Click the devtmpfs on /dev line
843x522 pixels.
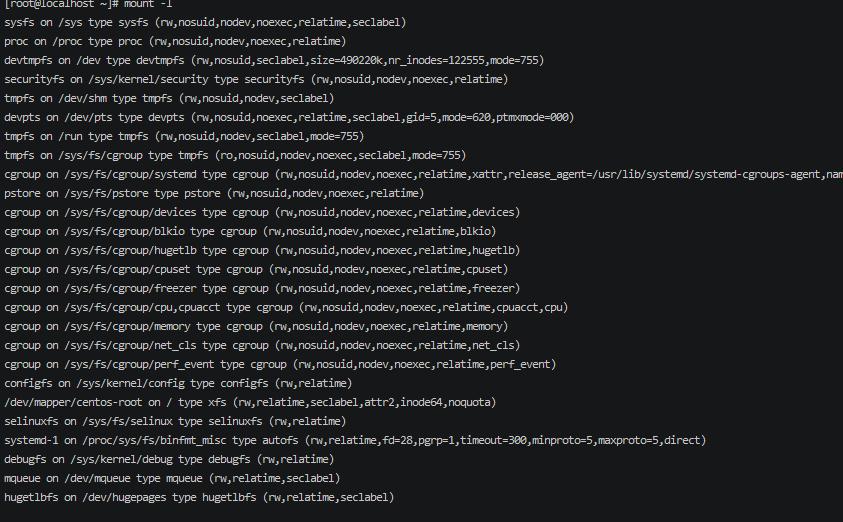point(274,60)
